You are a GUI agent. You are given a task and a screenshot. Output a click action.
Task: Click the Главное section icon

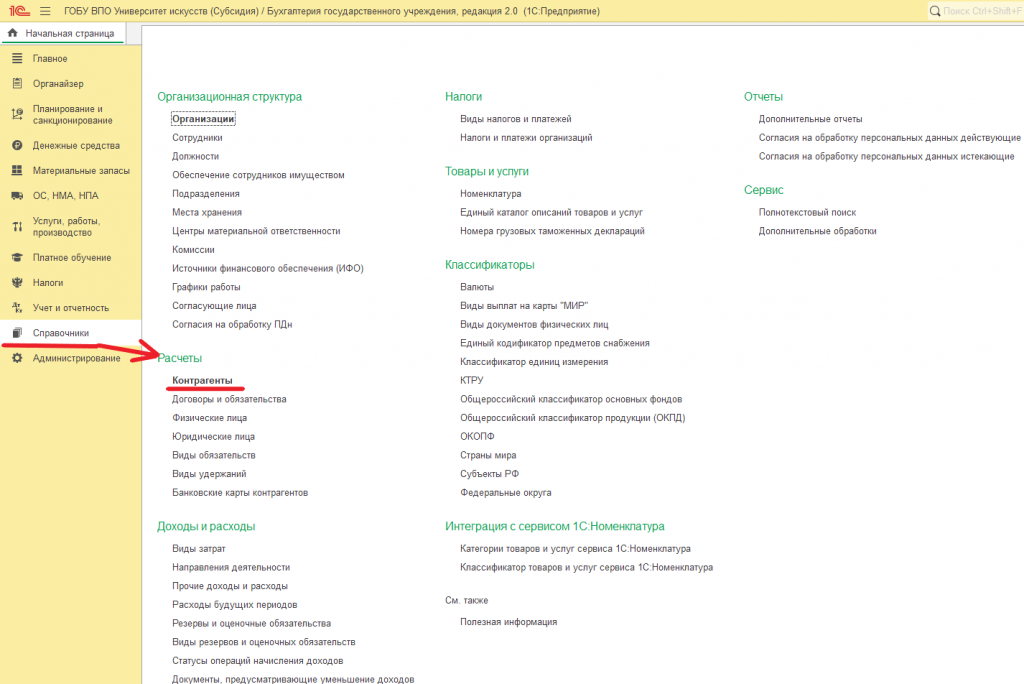pos(17,59)
